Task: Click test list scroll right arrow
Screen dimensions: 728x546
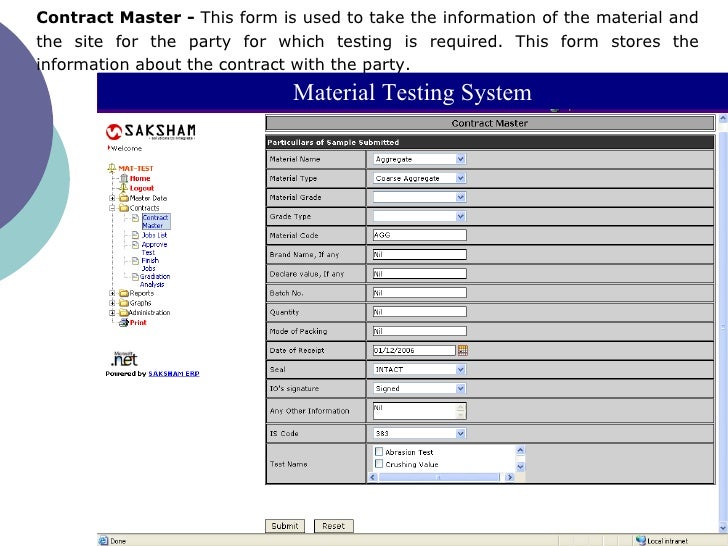Action: pos(509,477)
